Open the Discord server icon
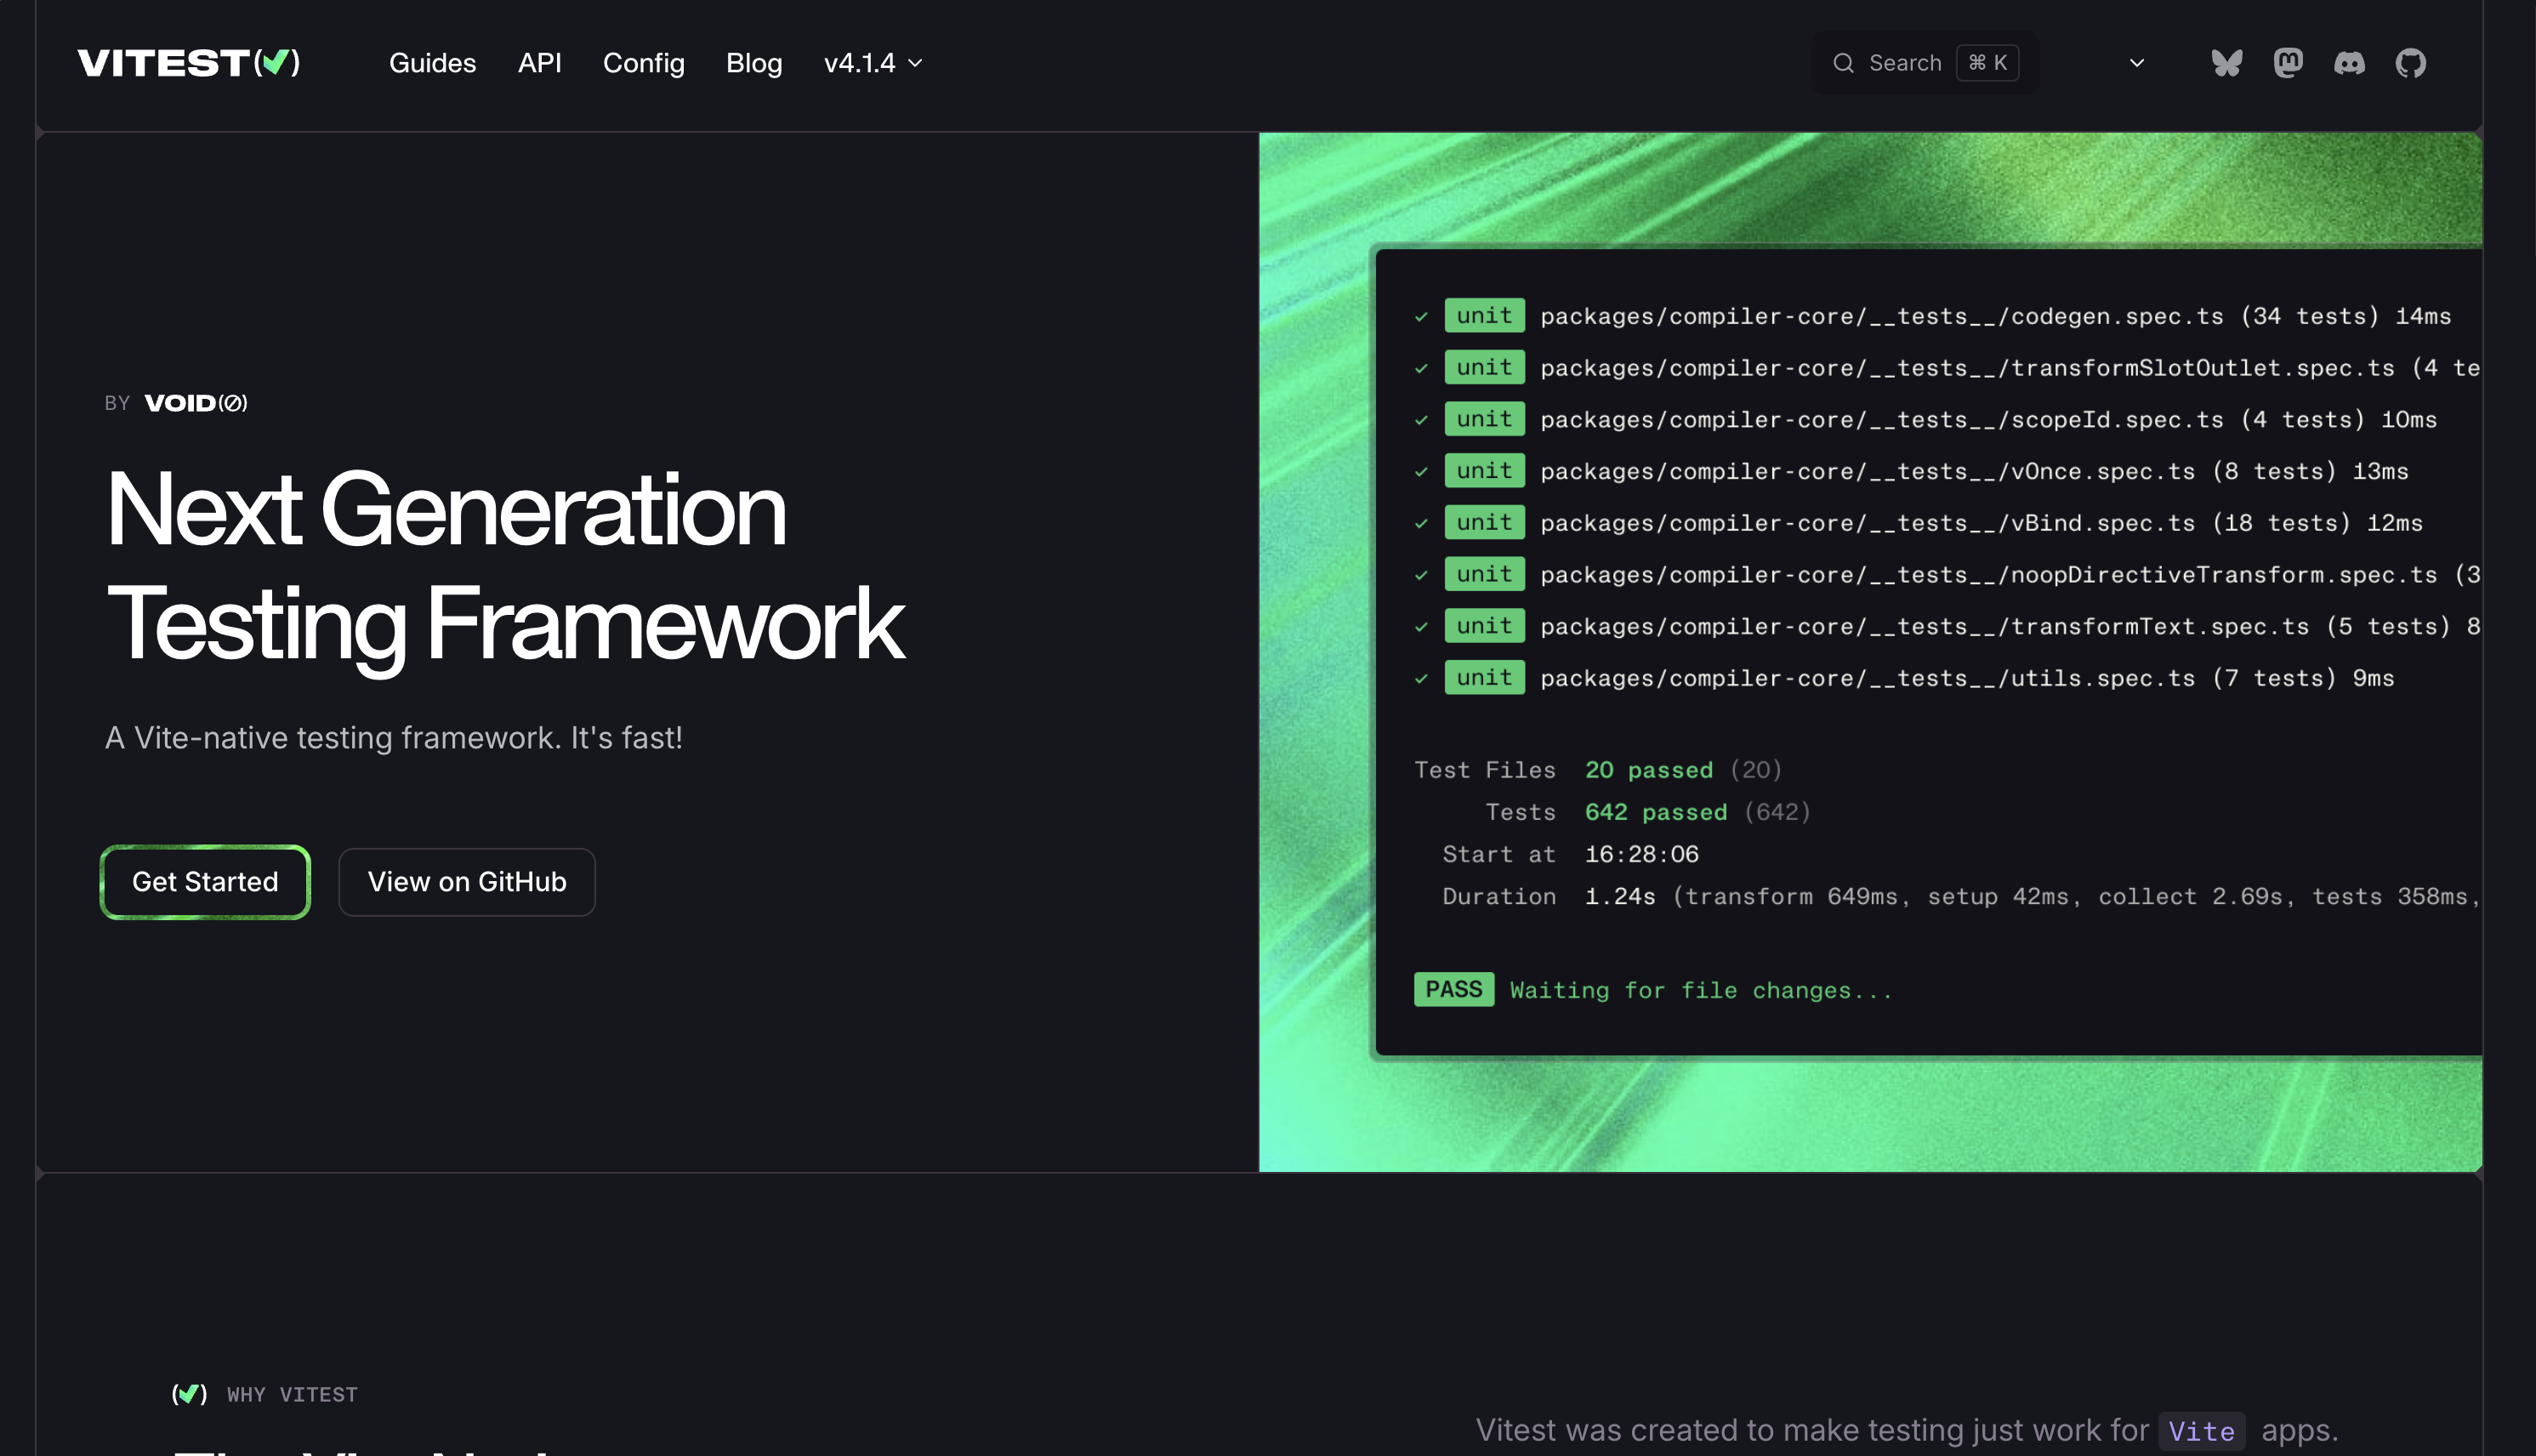This screenshot has height=1456, width=2536. click(2349, 63)
